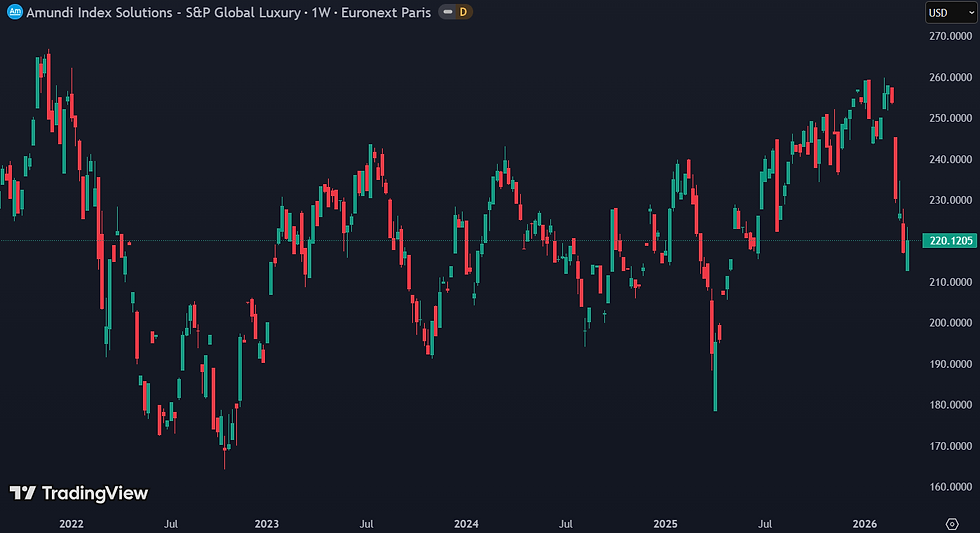Click the 2024 time axis label
The height and width of the screenshot is (533, 980).
click(x=466, y=524)
